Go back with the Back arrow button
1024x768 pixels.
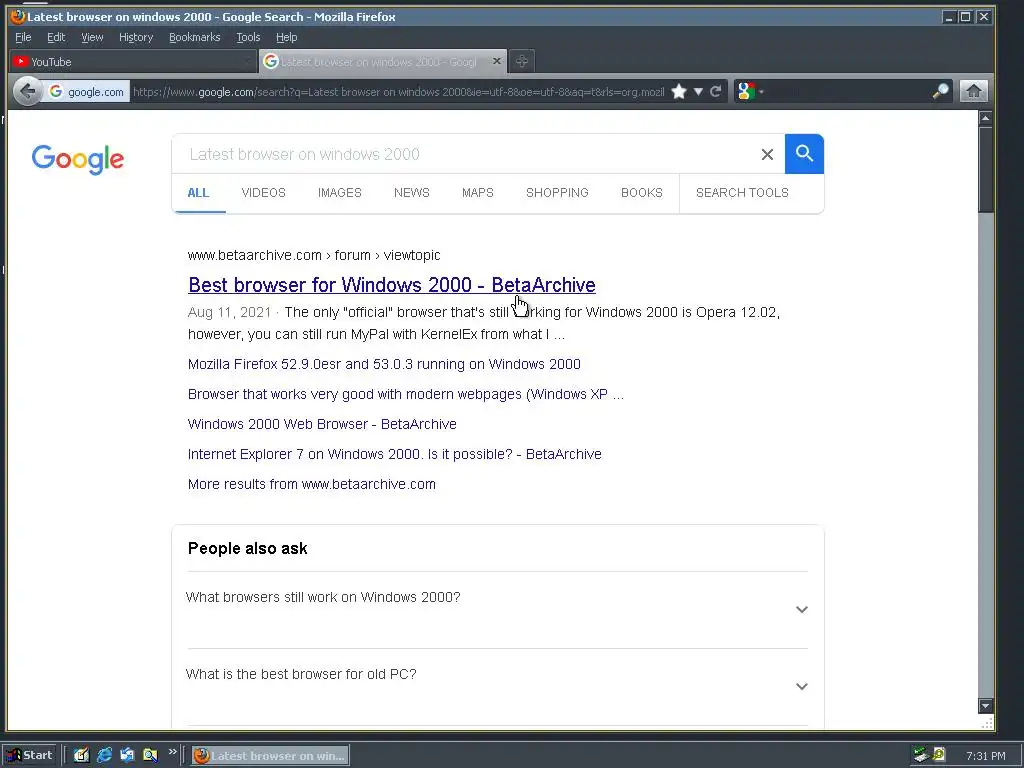(27, 91)
